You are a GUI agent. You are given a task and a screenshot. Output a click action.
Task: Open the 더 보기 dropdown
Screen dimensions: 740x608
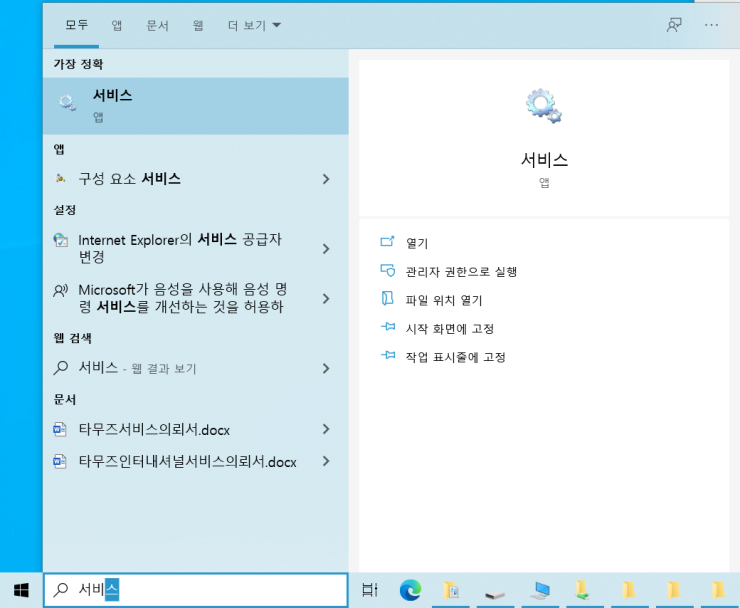pyautogui.click(x=254, y=25)
